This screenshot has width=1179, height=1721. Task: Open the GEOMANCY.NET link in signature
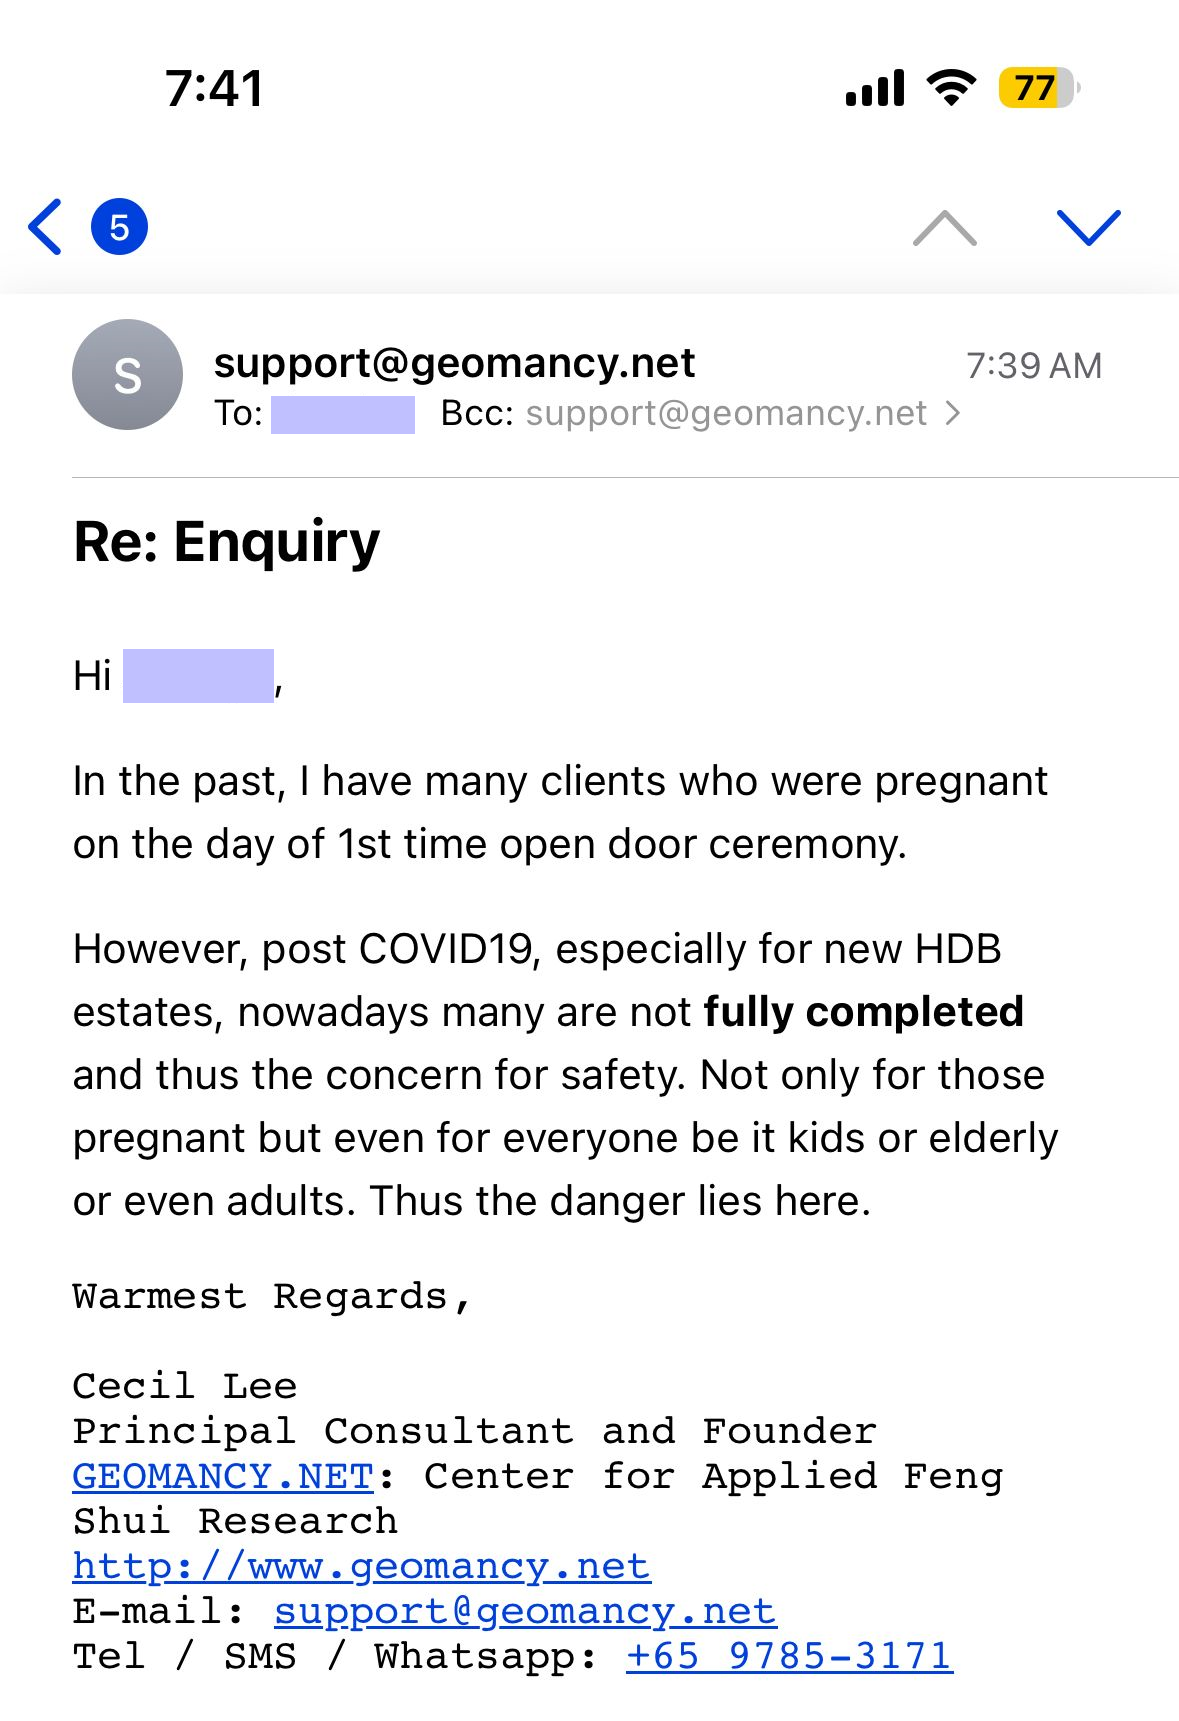coord(223,1476)
